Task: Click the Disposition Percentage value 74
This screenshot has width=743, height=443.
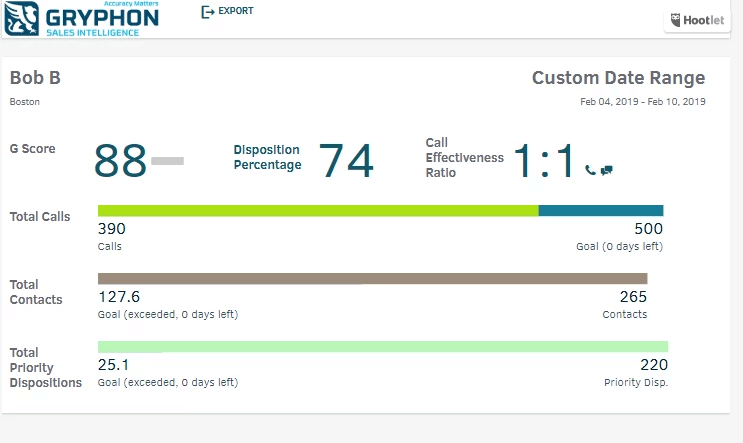Action: click(346, 161)
